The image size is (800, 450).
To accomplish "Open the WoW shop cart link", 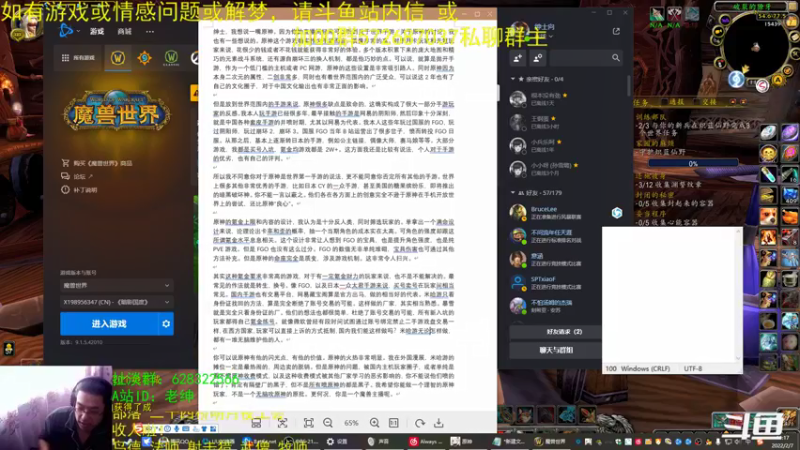I will [x=96, y=163].
